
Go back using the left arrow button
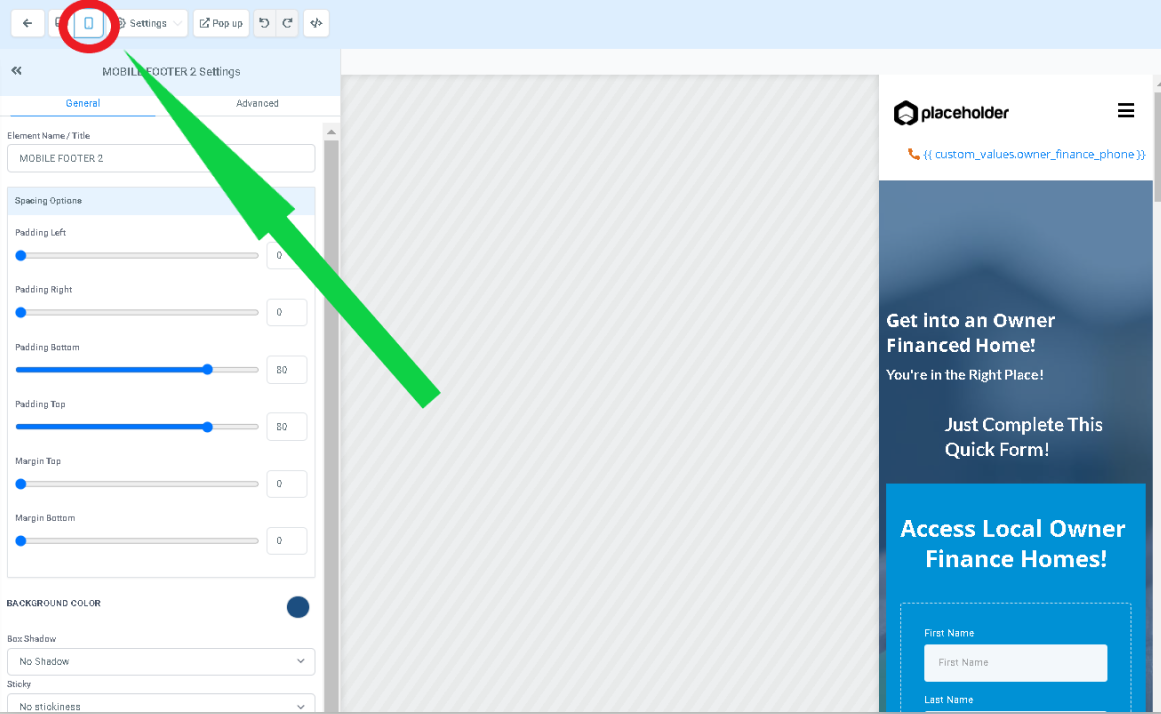click(x=27, y=23)
